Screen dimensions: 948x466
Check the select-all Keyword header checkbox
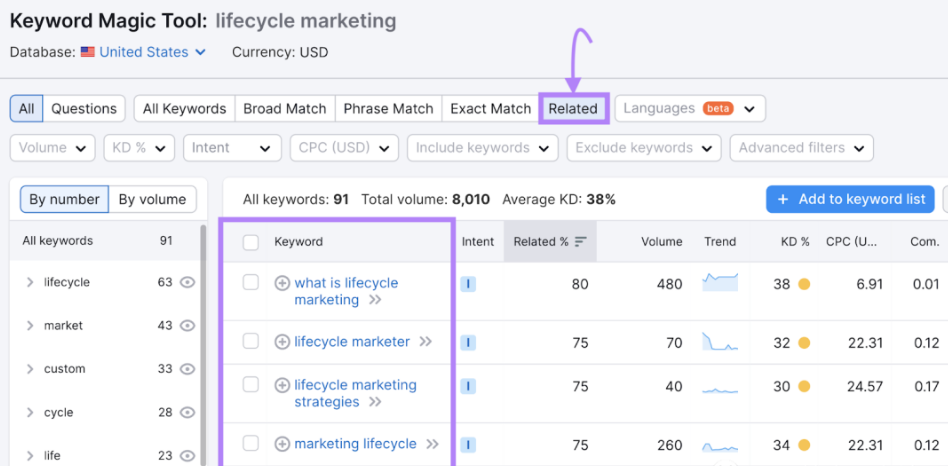251,242
